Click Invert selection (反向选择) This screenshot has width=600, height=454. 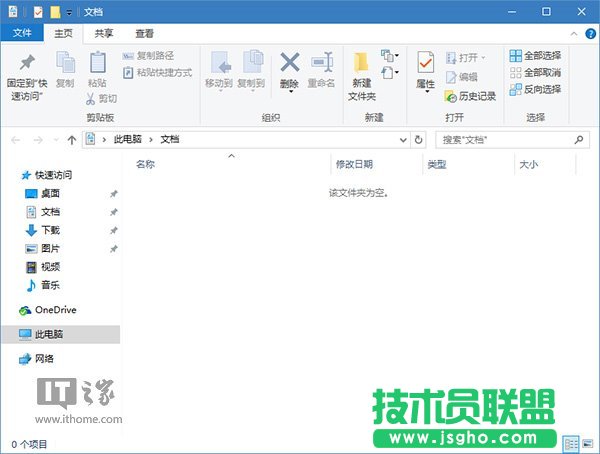[x=535, y=89]
